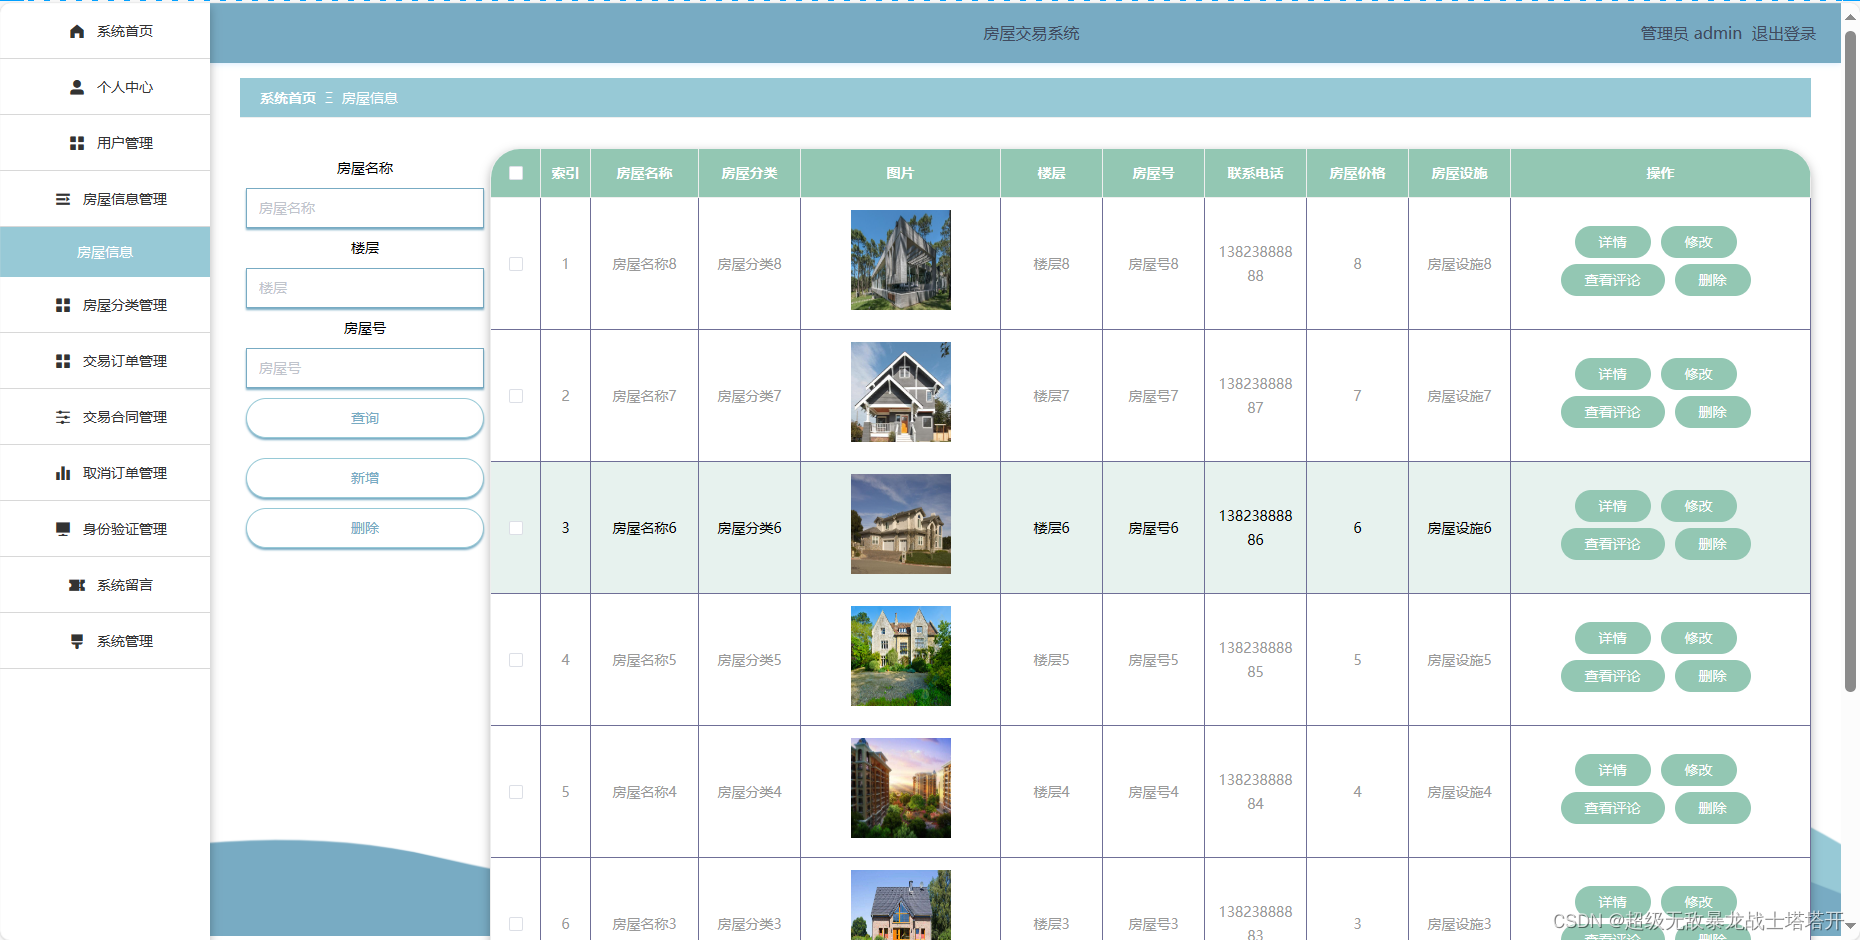
Task: Focus the 楼层 search field
Action: pyautogui.click(x=365, y=288)
